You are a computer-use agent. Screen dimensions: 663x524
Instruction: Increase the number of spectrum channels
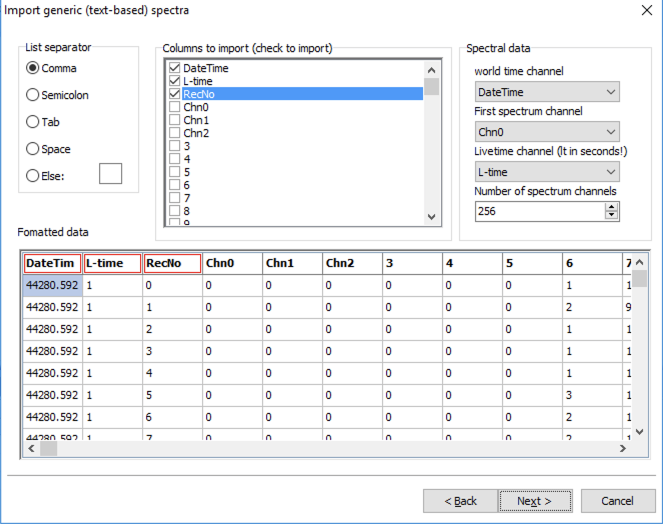(611, 207)
